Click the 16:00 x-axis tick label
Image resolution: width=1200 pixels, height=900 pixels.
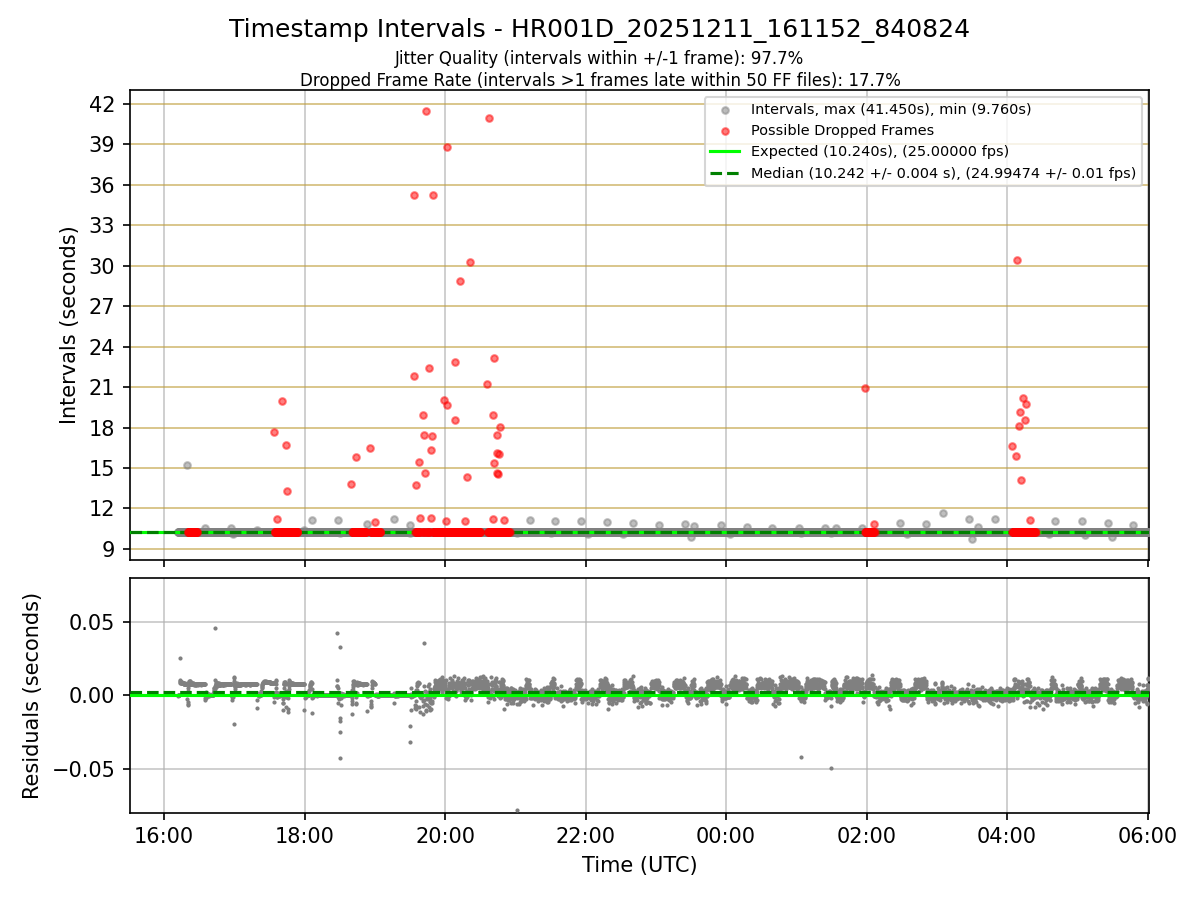(x=164, y=836)
